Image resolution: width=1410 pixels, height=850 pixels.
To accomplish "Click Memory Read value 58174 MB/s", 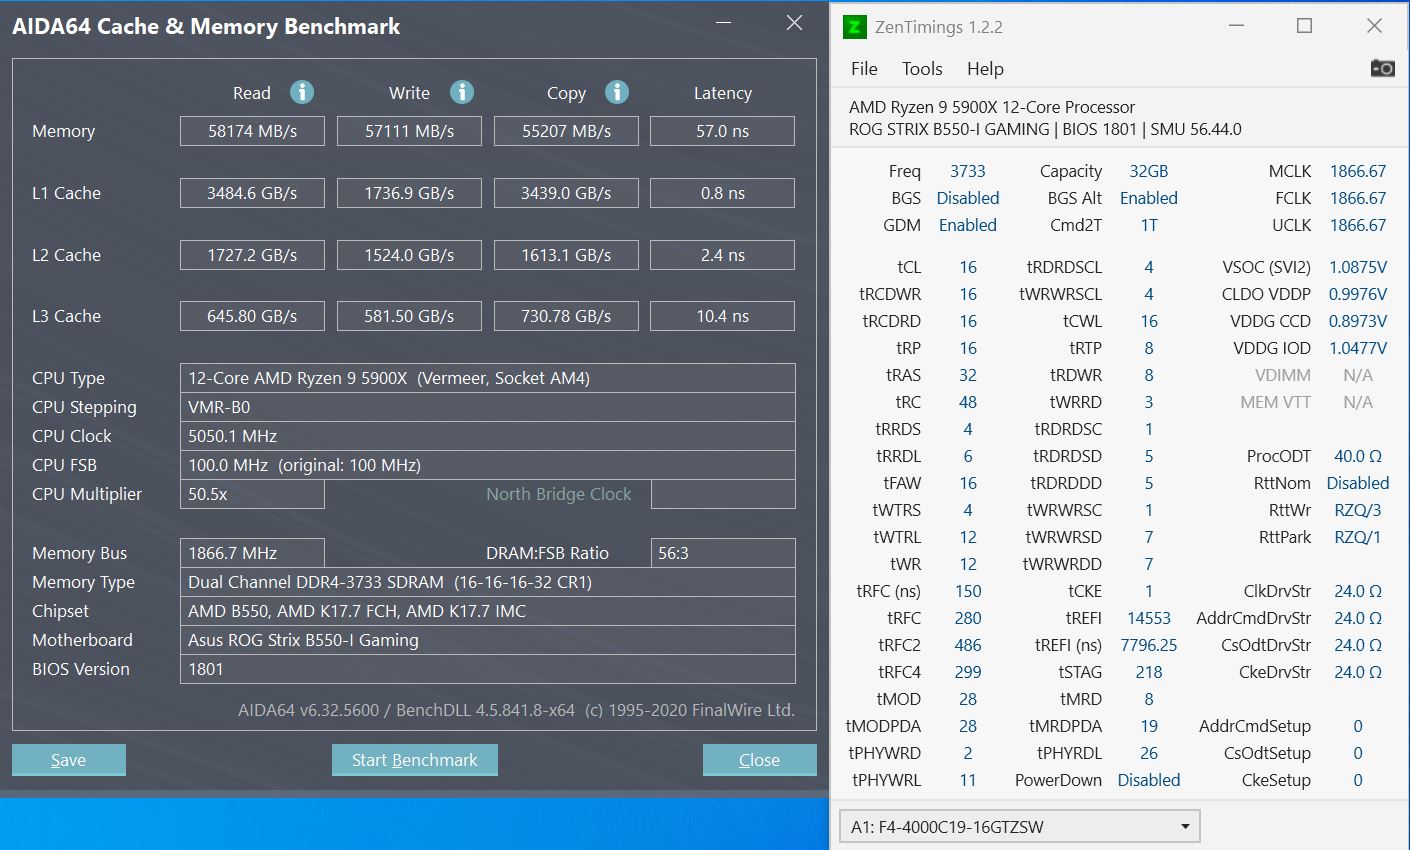I will tap(252, 131).
